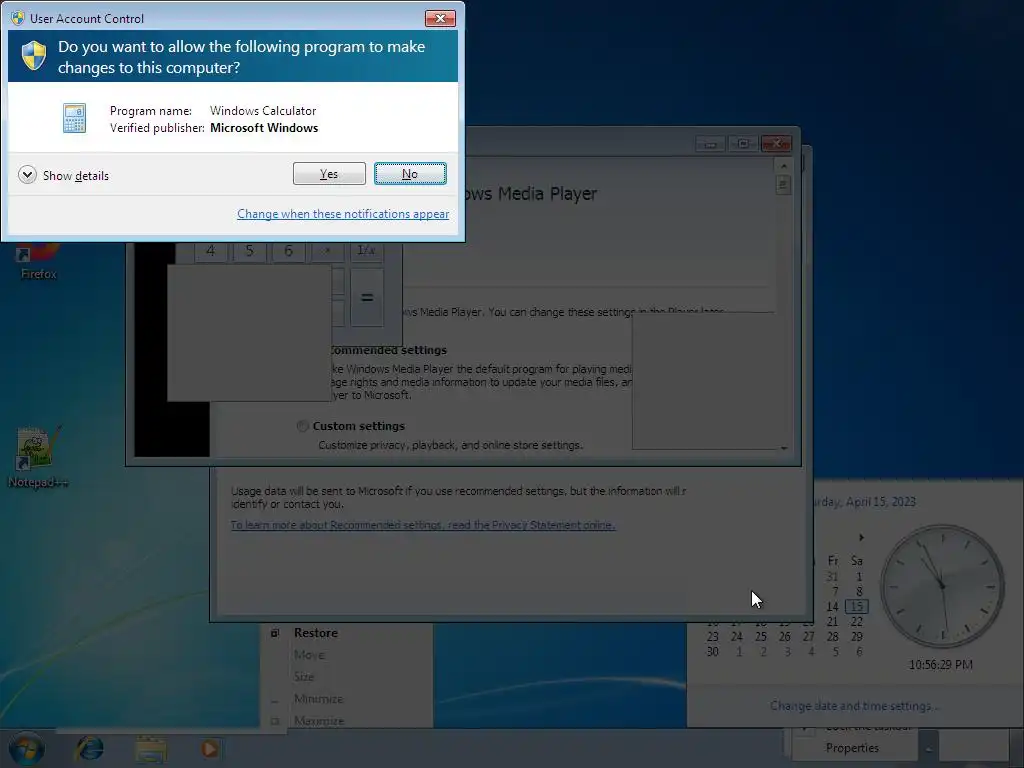Select April 24 in the calendar

point(737,637)
